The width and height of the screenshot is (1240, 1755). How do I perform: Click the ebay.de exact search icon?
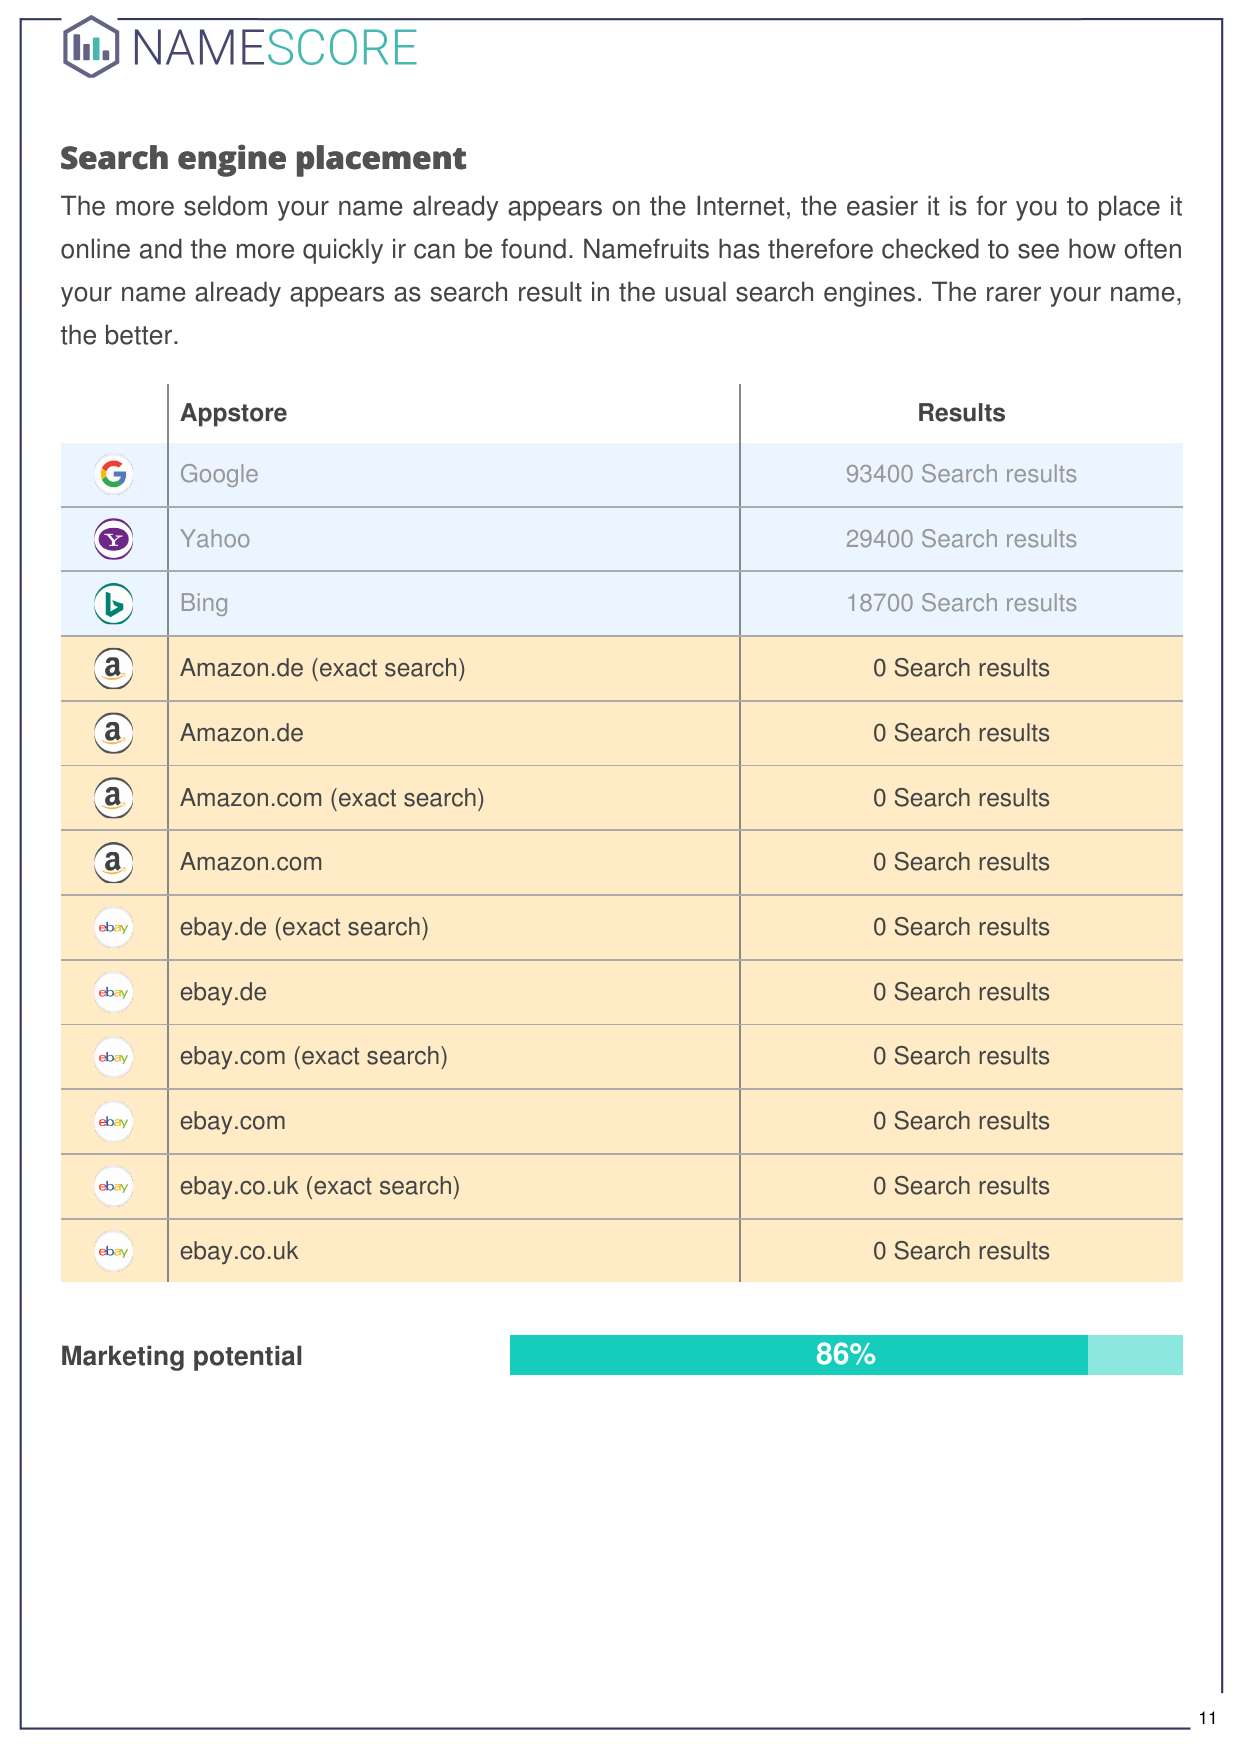[x=114, y=927]
